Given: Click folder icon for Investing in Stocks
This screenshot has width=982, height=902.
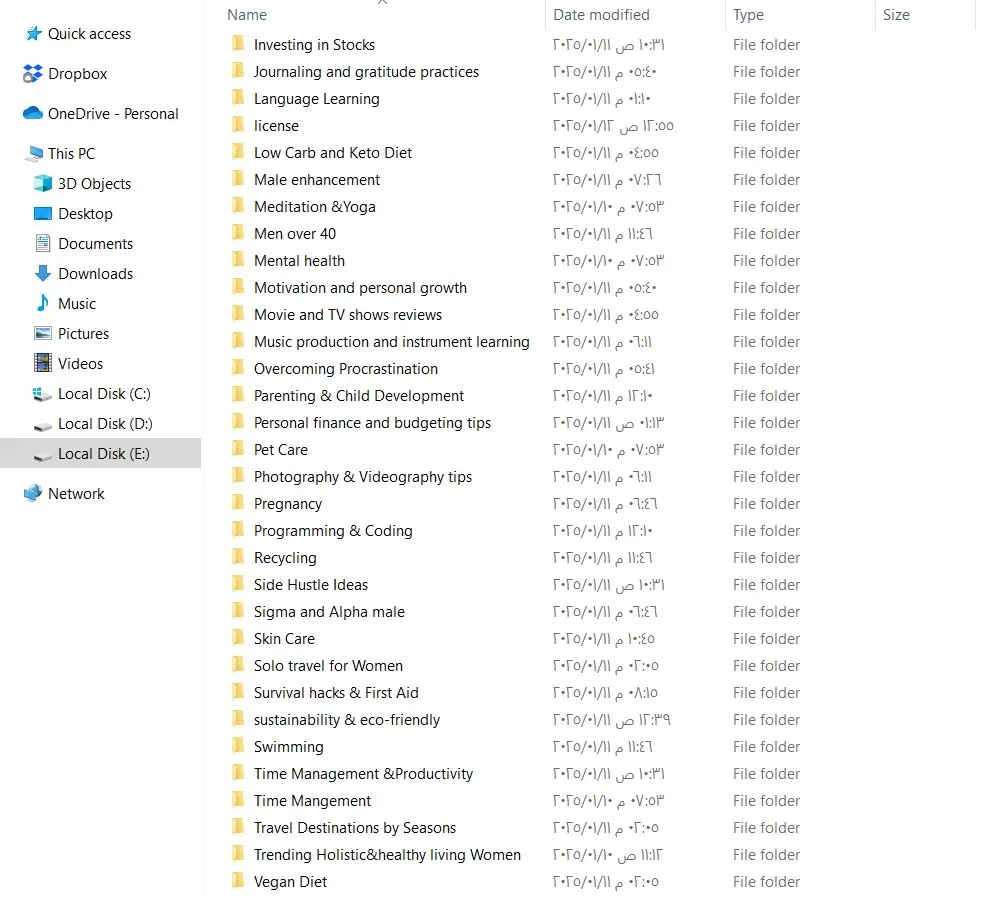Looking at the screenshot, I should pos(238,44).
